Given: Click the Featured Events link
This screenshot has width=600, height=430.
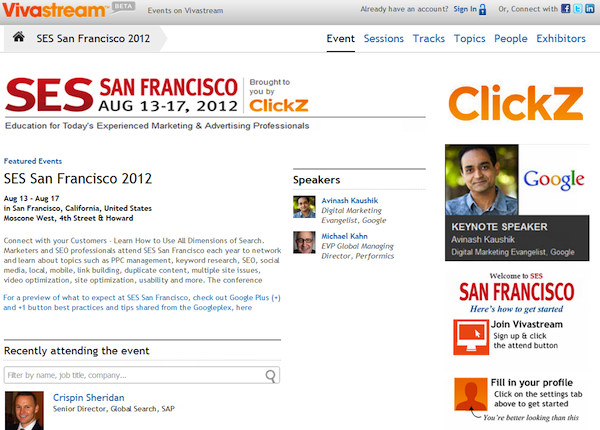Looking at the screenshot, I should click(x=33, y=161).
